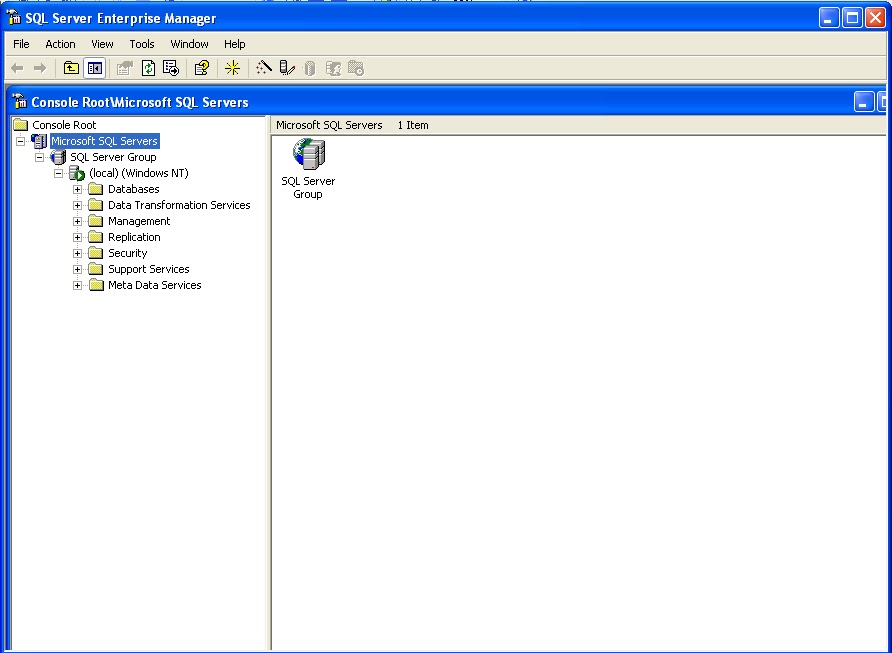The image size is (892, 653).
Task: Select the Databases folder label
Action: 134,189
